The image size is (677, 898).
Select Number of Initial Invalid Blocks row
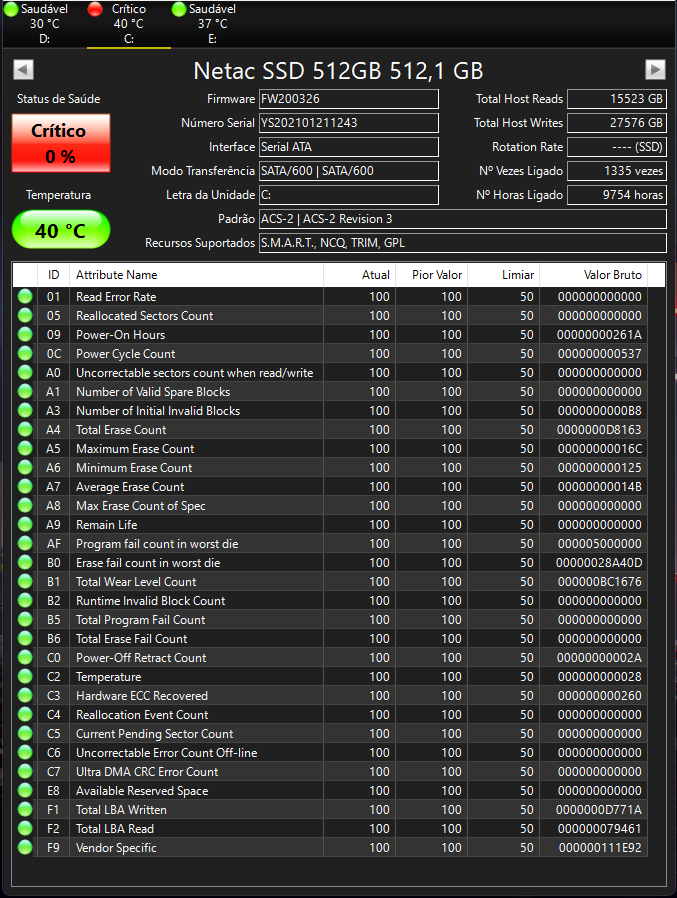[330, 411]
